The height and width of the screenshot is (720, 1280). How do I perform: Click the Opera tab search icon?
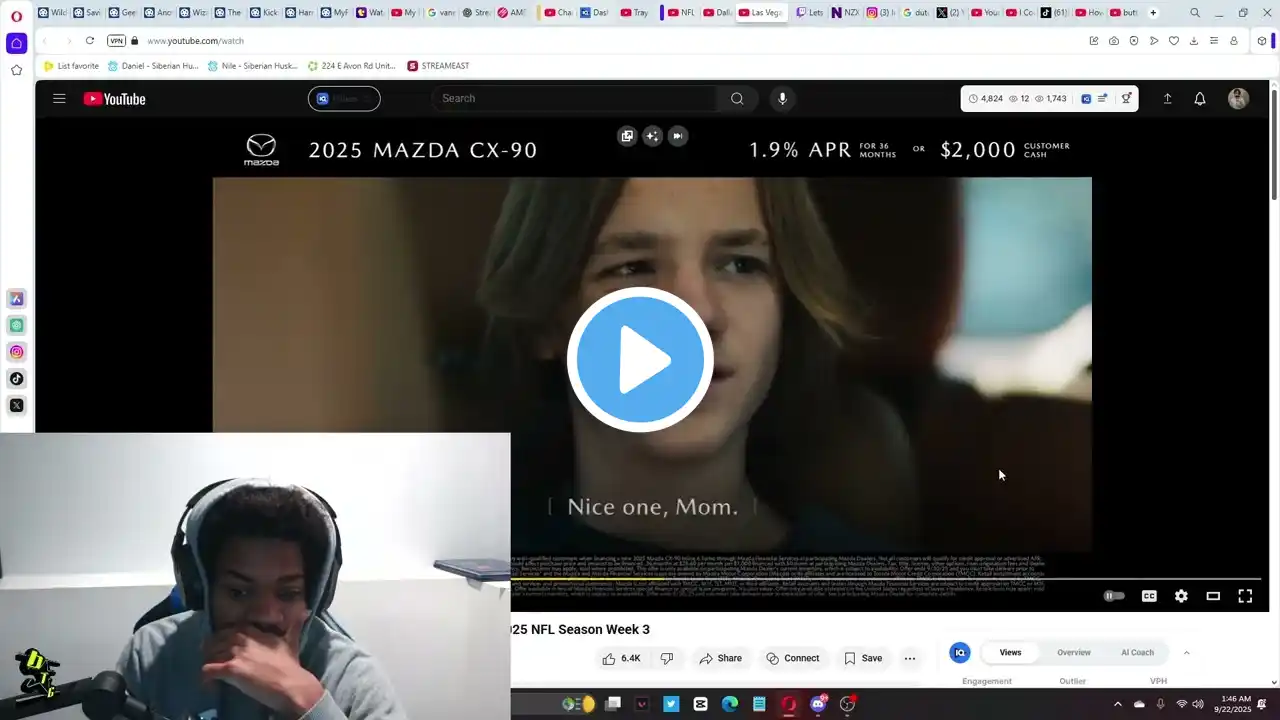1195,13
